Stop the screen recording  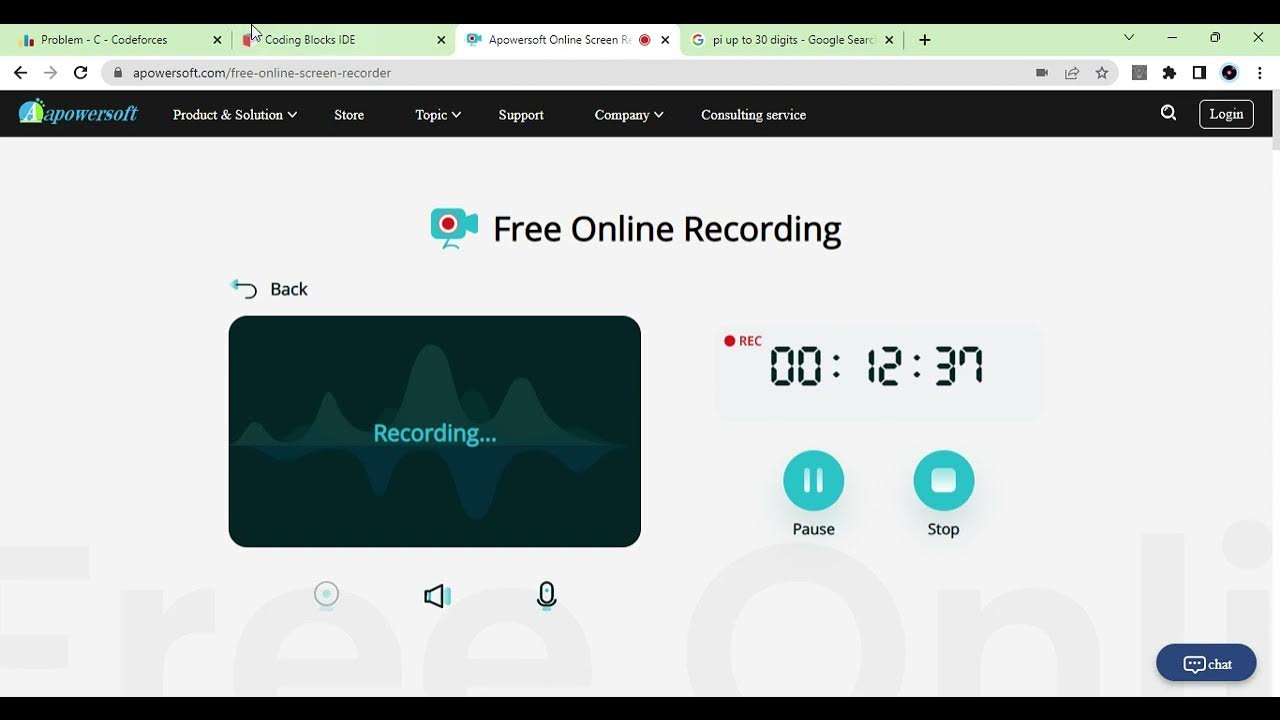point(943,481)
